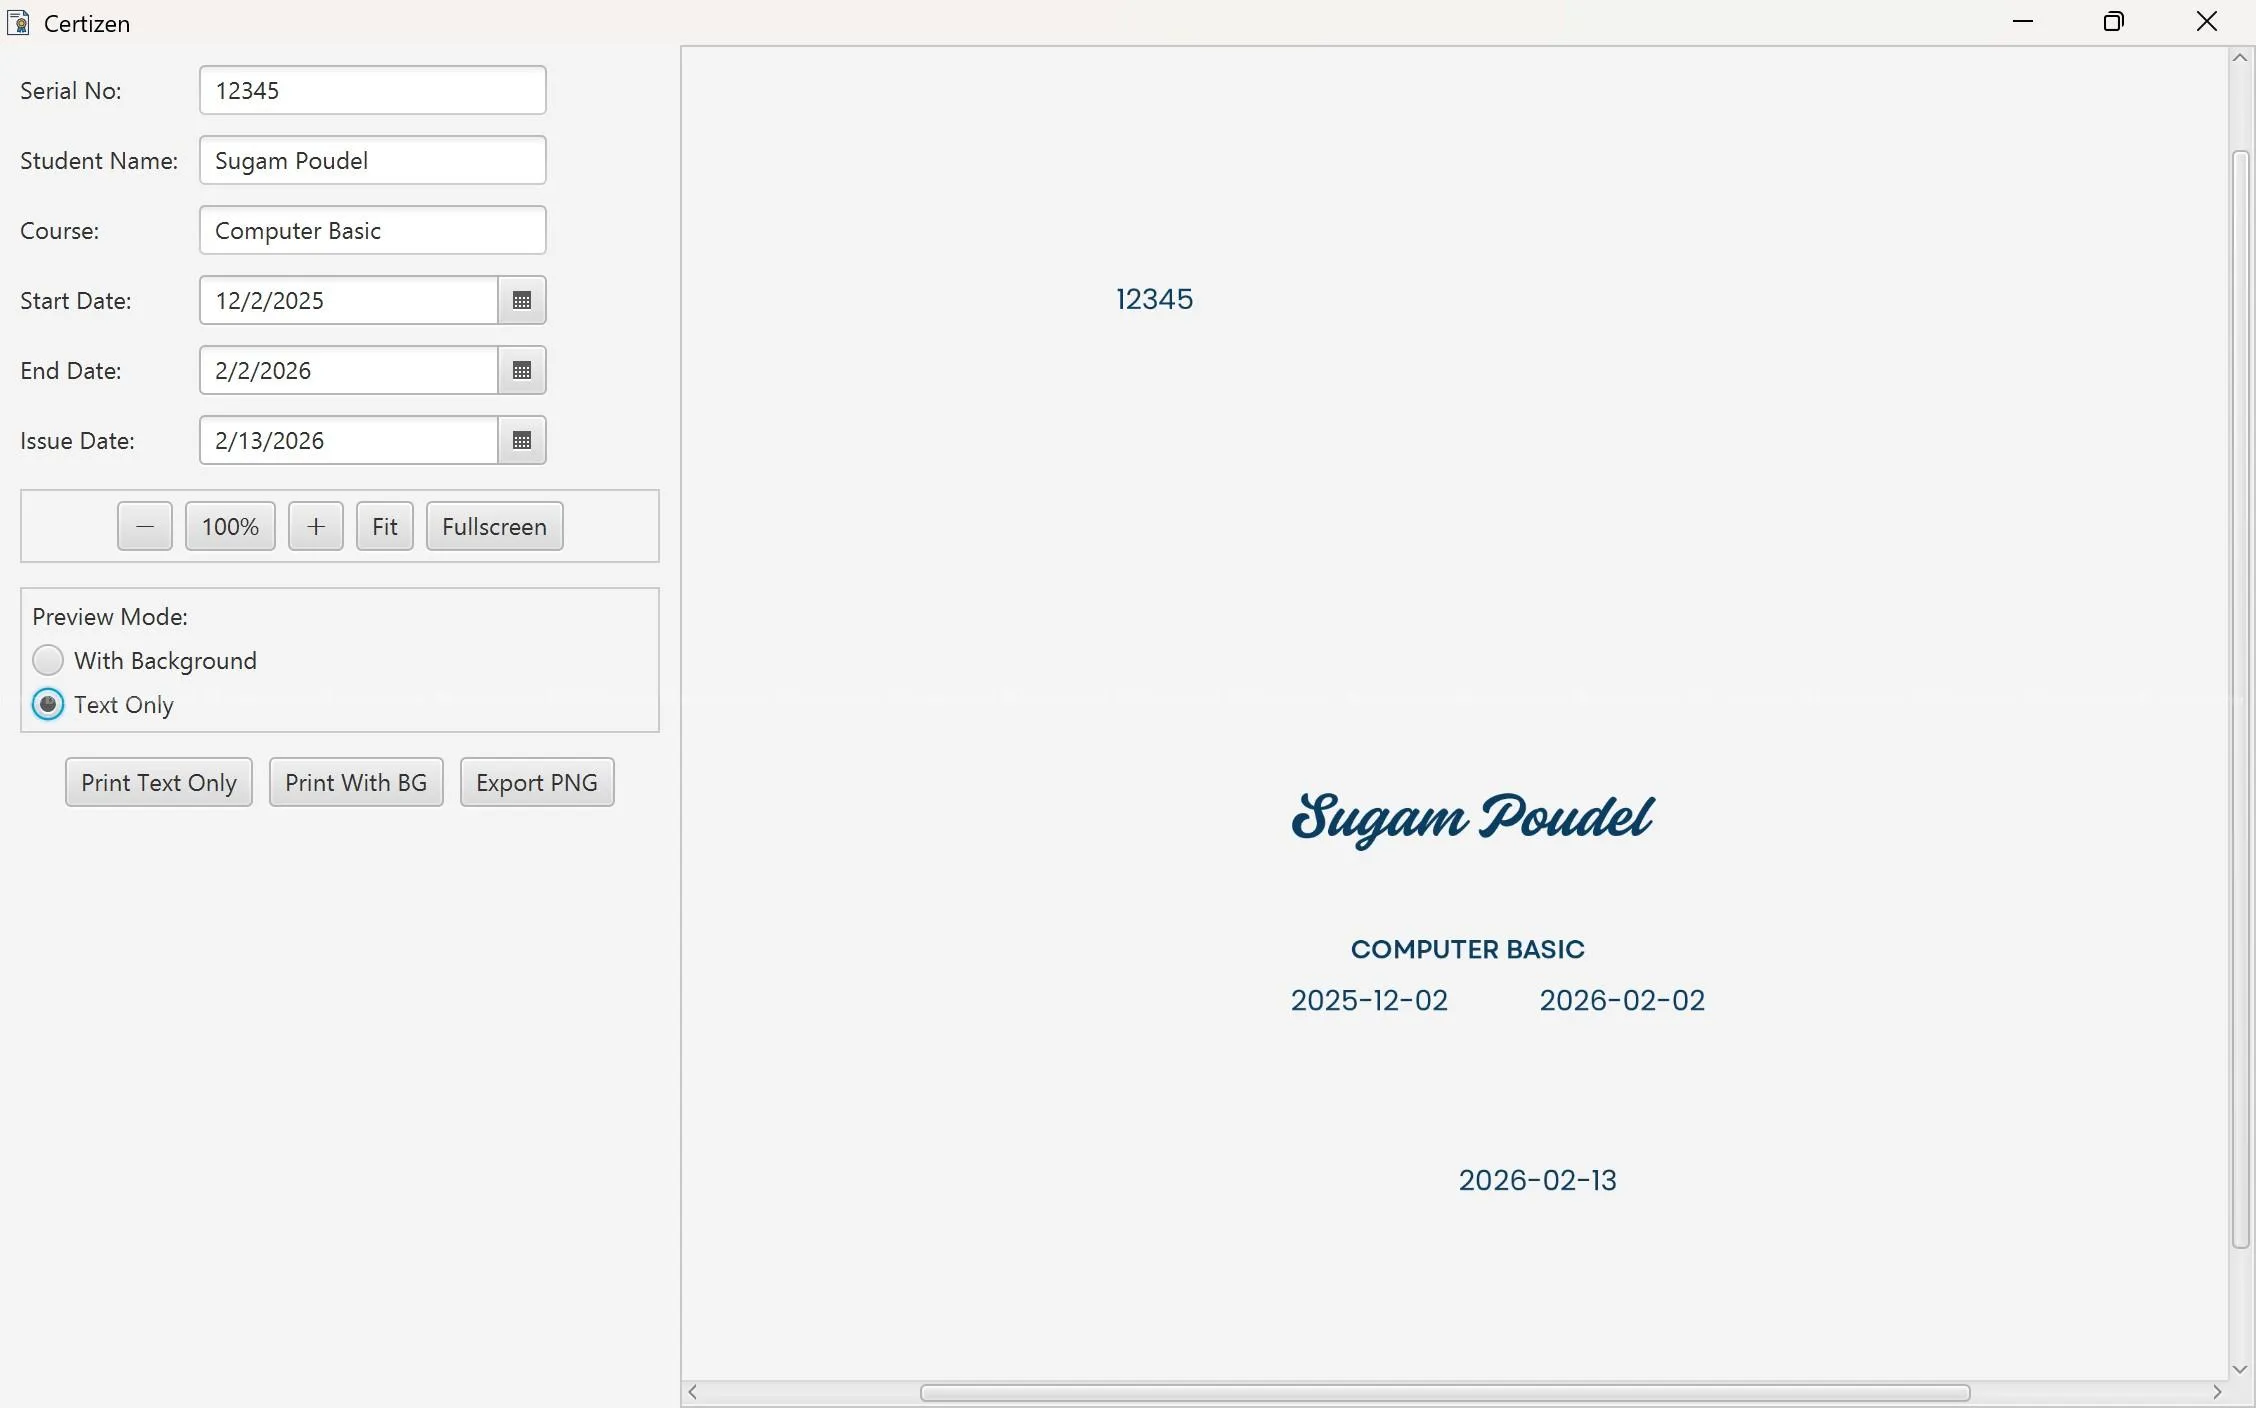Select the Text Only preview mode
The height and width of the screenshot is (1408, 2256).
click(x=48, y=704)
